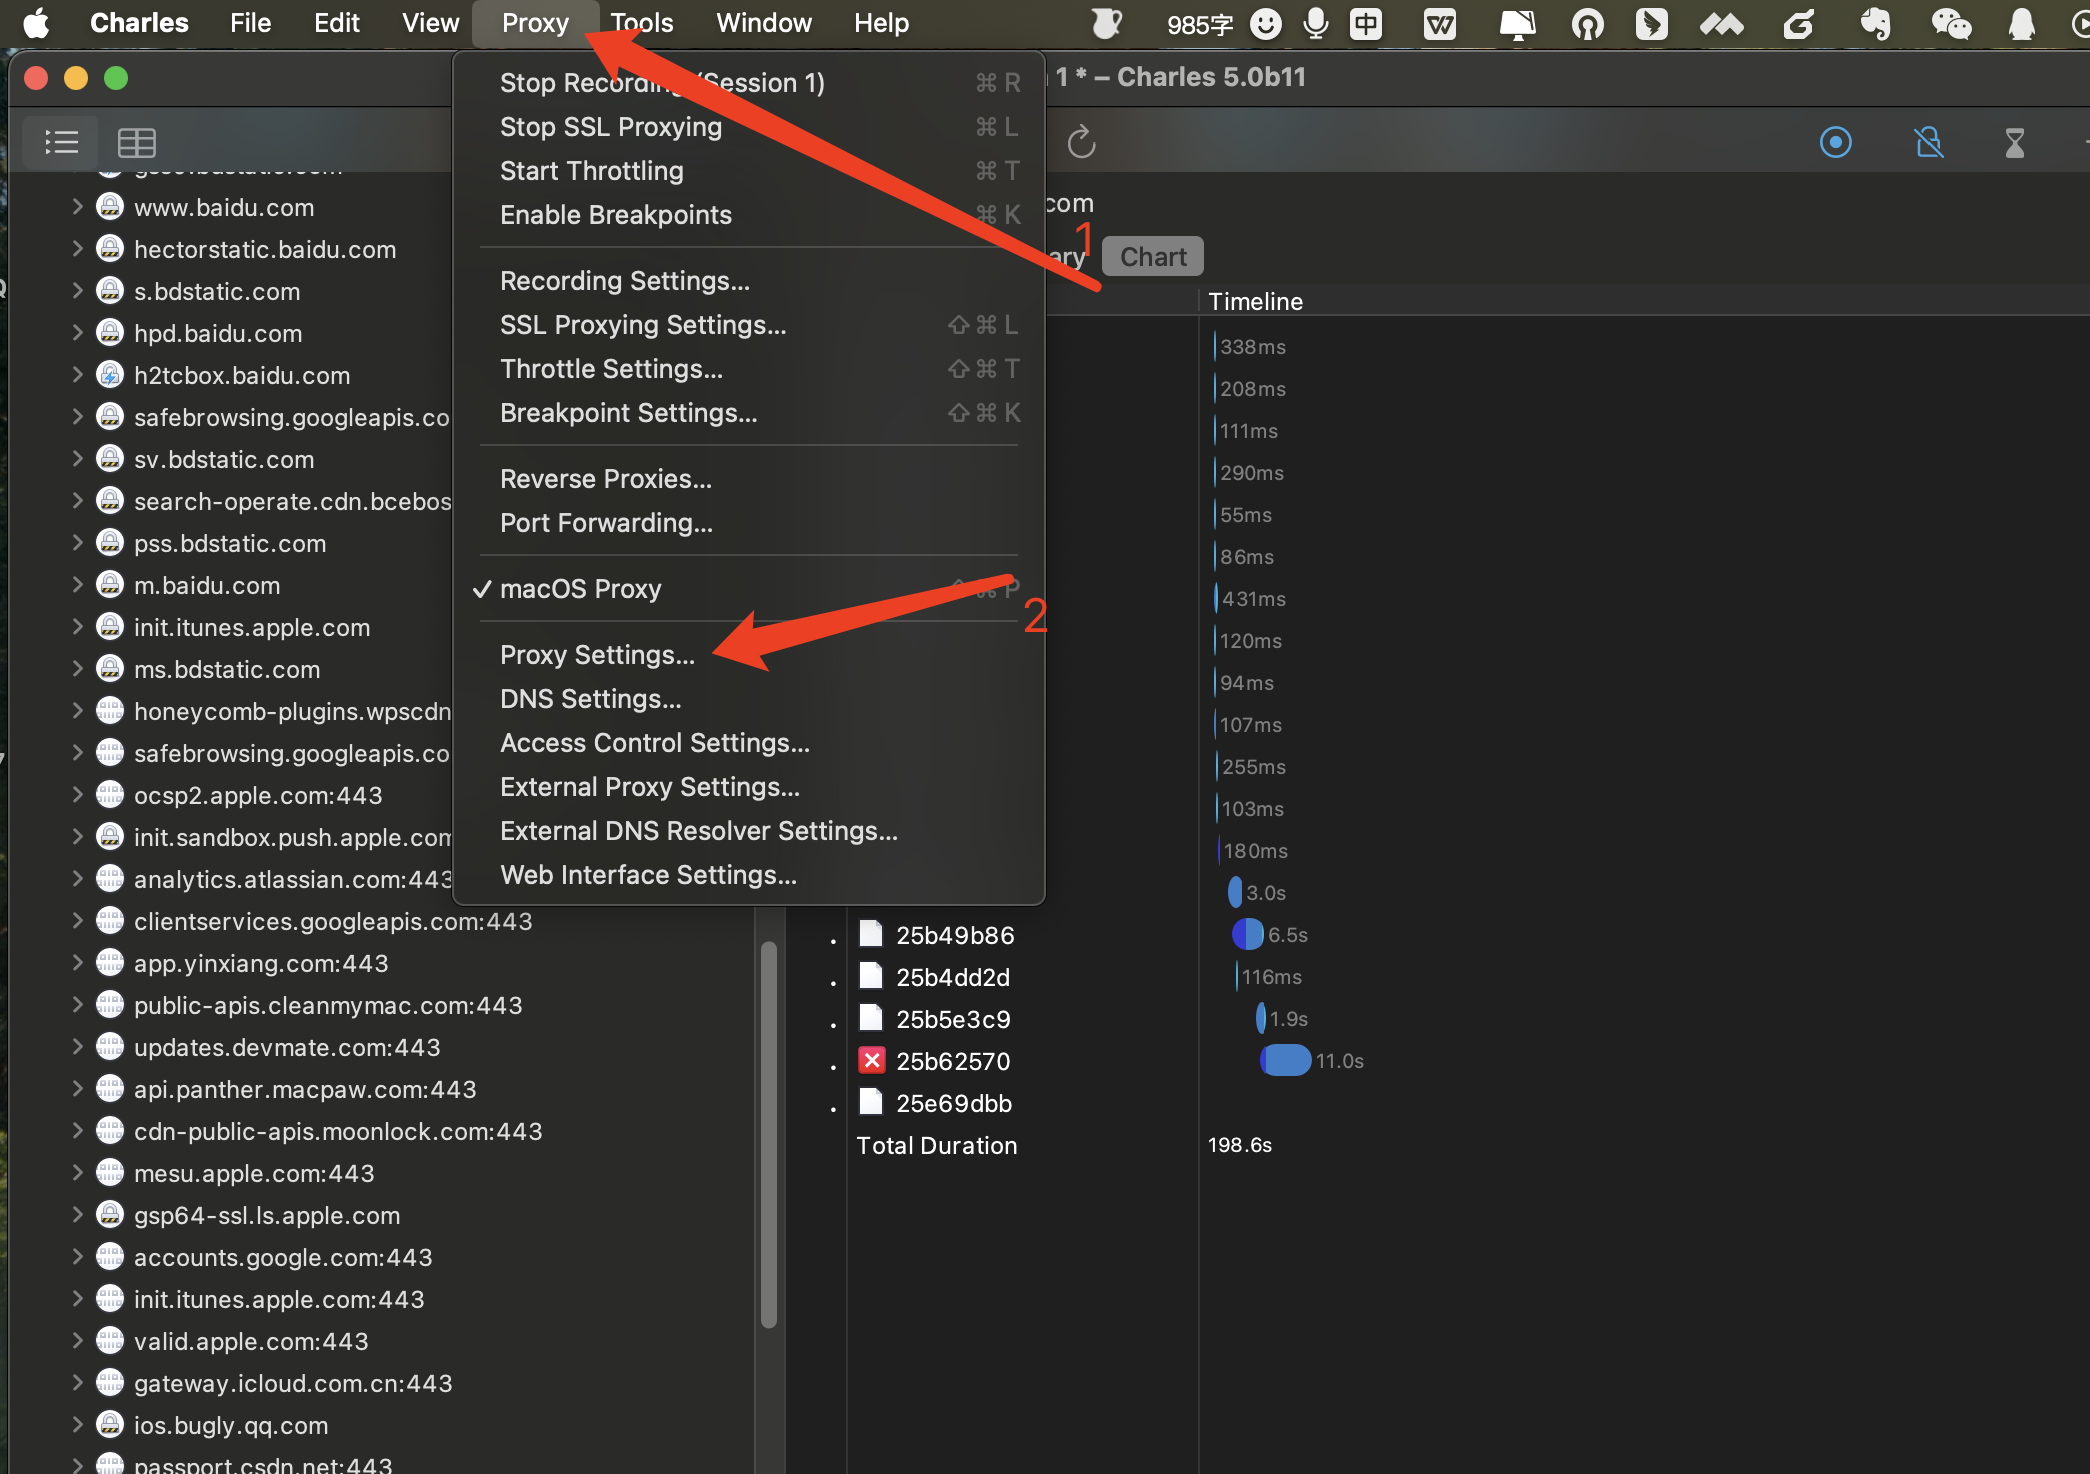Viewport: 2090px width, 1474px height.
Task: Click the 6.5s timeline bar
Action: [x=1248, y=934]
